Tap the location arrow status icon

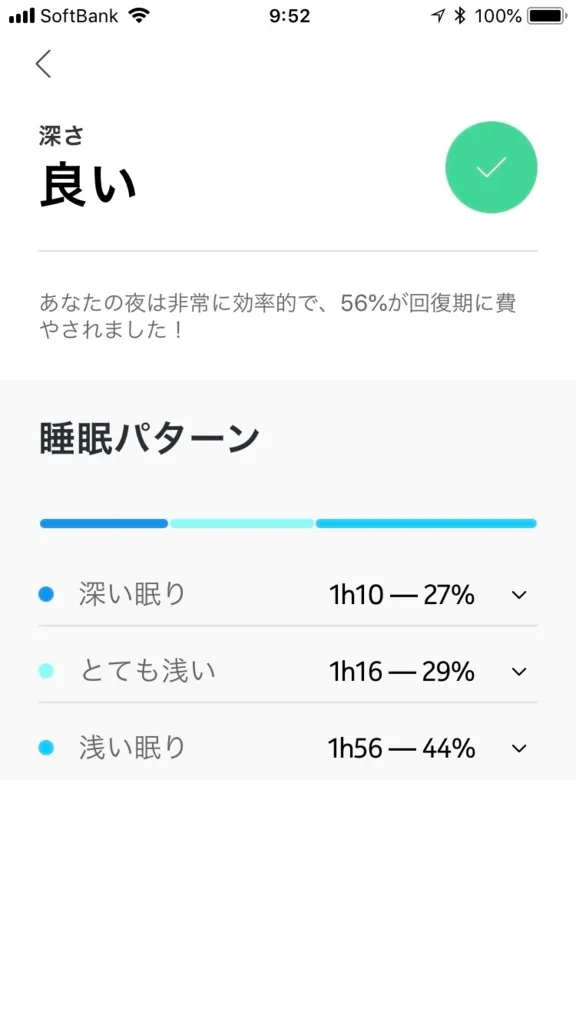tap(438, 16)
